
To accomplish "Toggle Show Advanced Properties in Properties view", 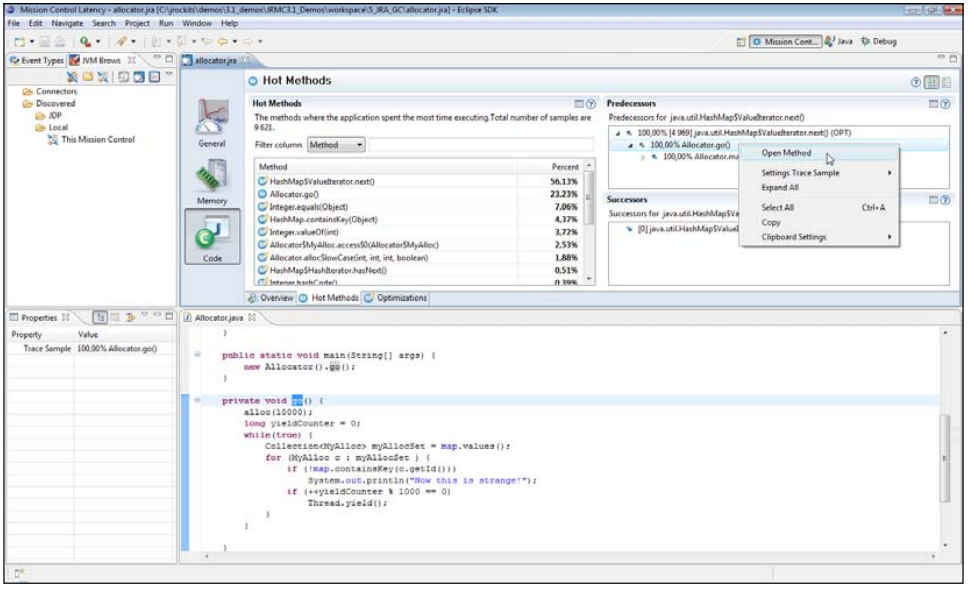I will point(115,317).
